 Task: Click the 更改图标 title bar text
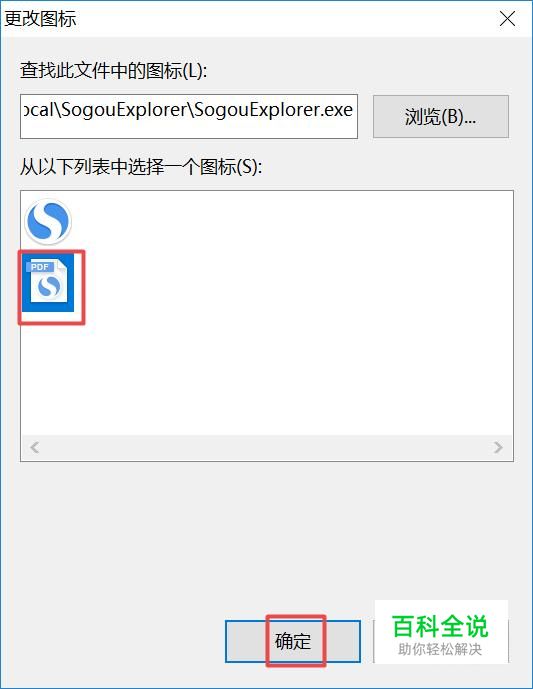tap(40, 19)
